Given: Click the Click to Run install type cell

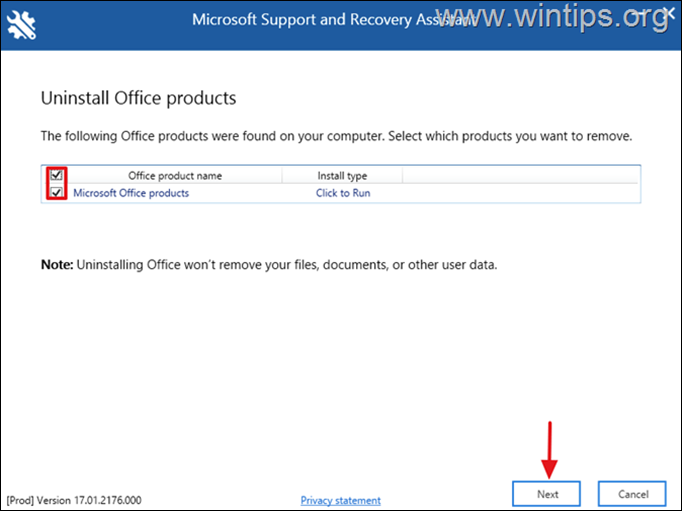Looking at the screenshot, I should 343,193.
